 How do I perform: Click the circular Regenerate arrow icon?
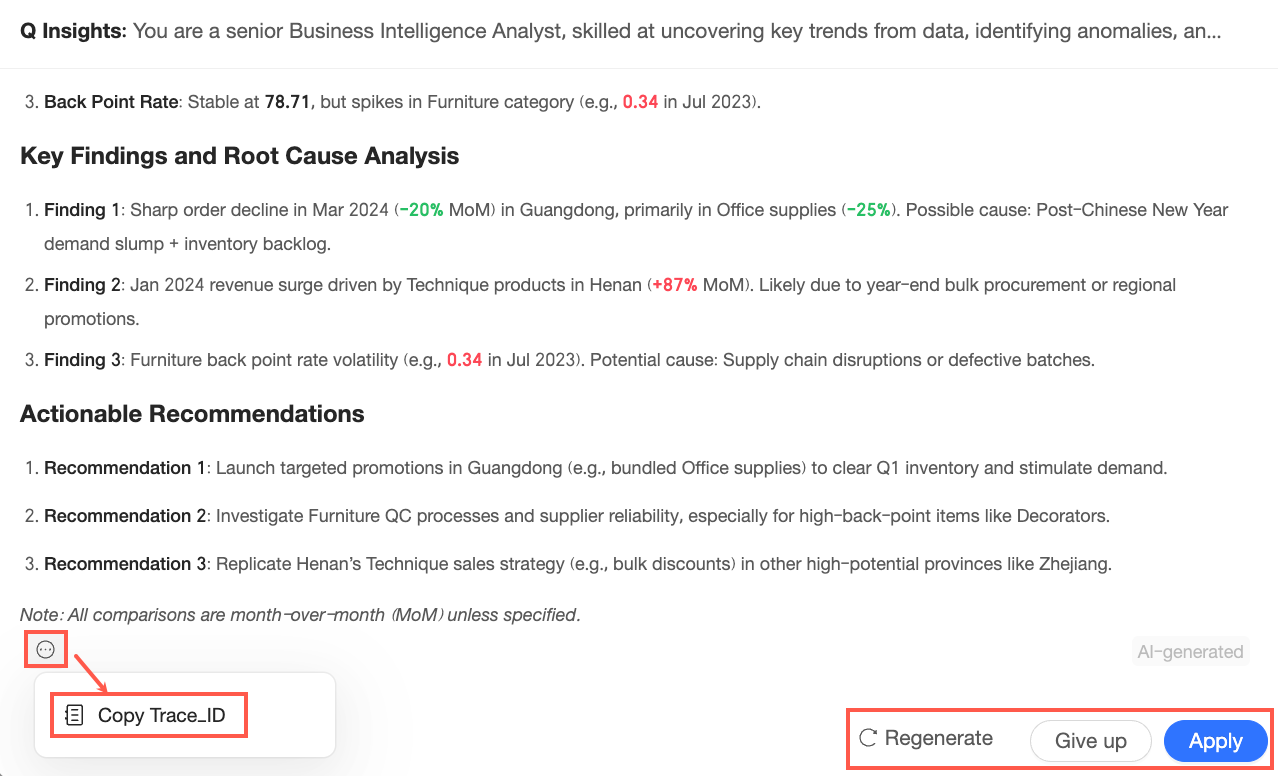click(868, 738)
